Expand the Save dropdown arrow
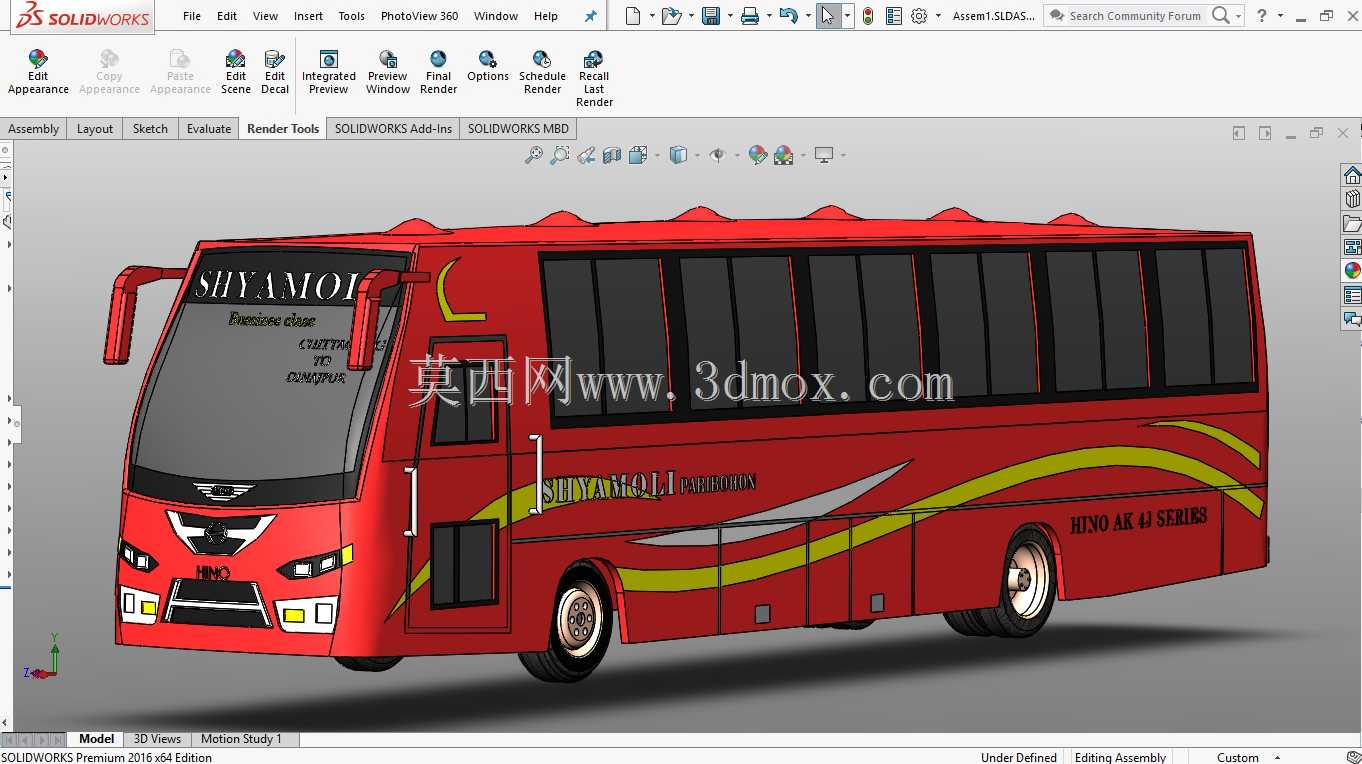The height and width of the screenshot is (764, 1362). (730, 16)
